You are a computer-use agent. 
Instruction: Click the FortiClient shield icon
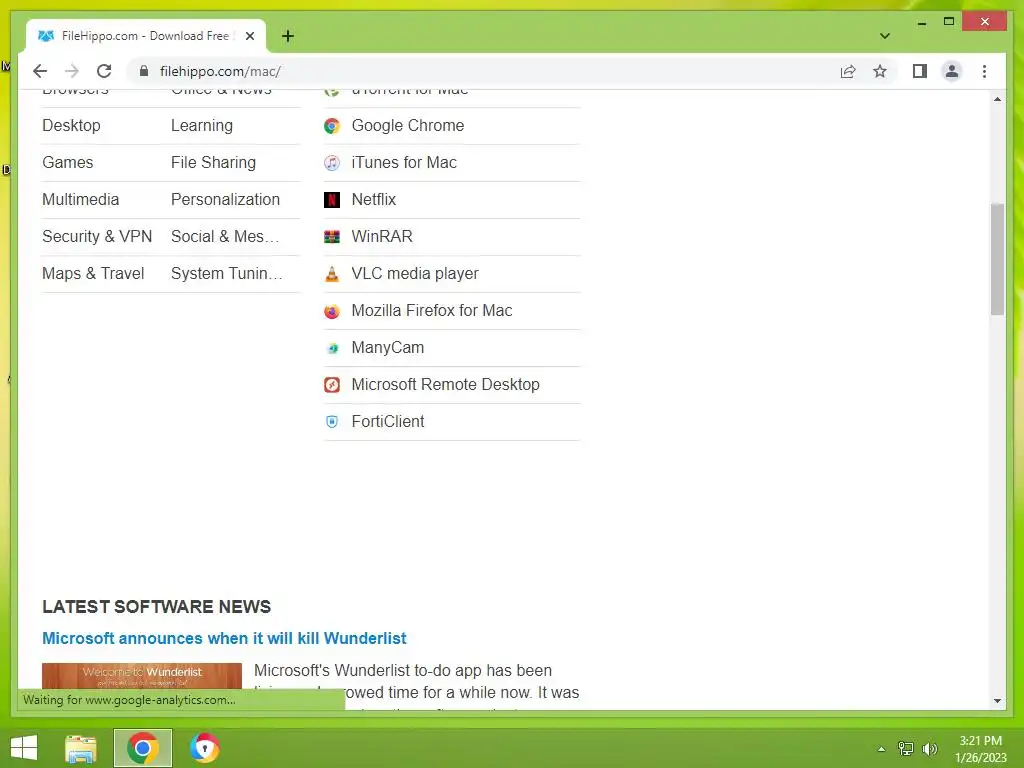coord(332,422)
